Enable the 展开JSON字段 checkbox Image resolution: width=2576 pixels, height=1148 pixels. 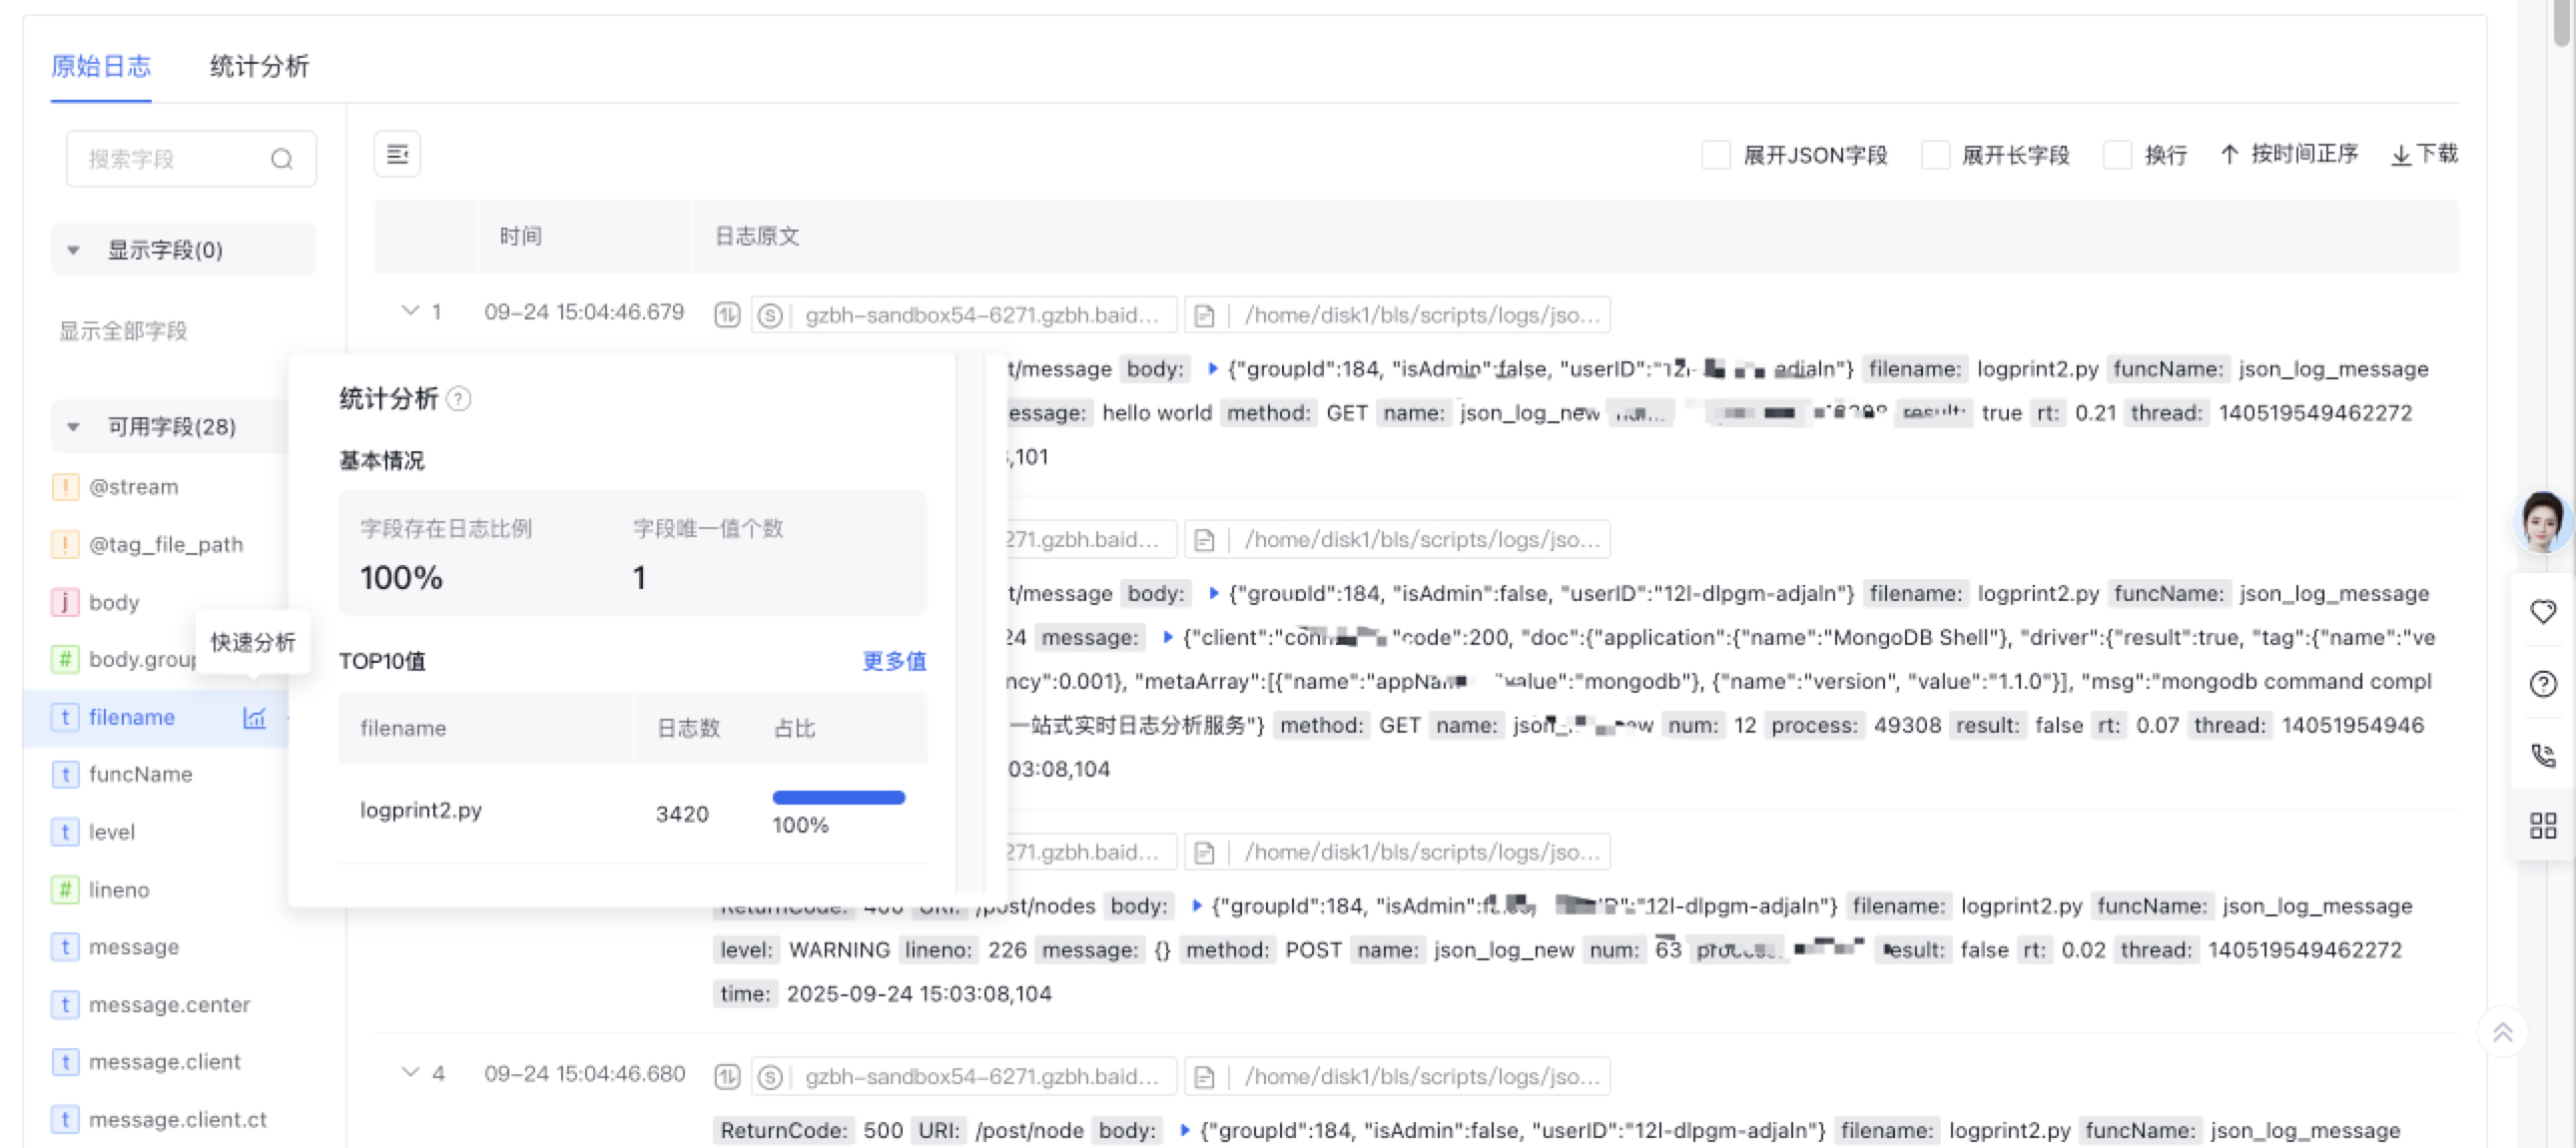1716,155
